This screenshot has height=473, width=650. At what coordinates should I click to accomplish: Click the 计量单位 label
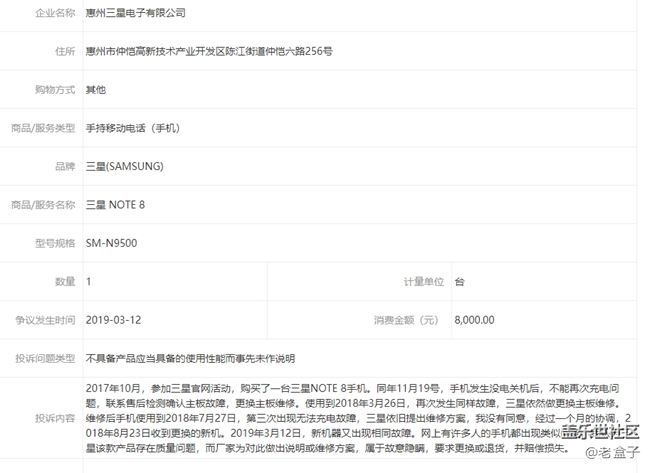pyautogui.click(x=424, y=281)
